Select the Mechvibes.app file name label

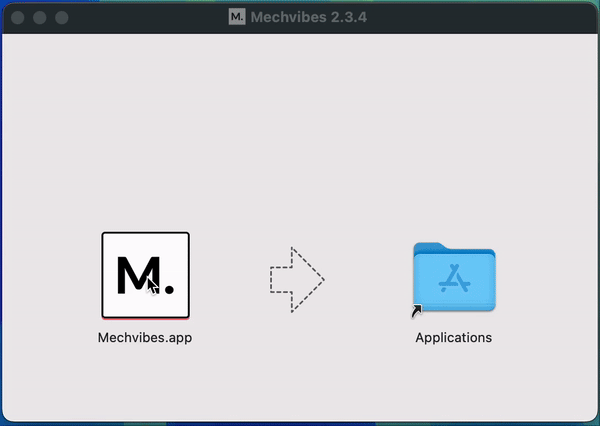(x=145, y=338)
